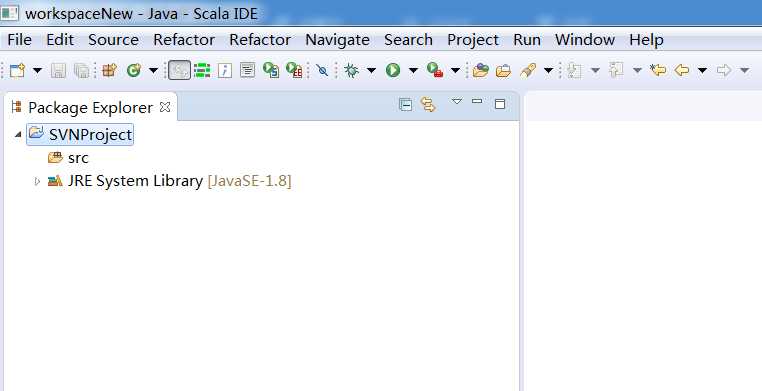Navigate forward with grey right arrow
Image resolution: width=762 pixels, height=391 pixels.
pos(724,70)
